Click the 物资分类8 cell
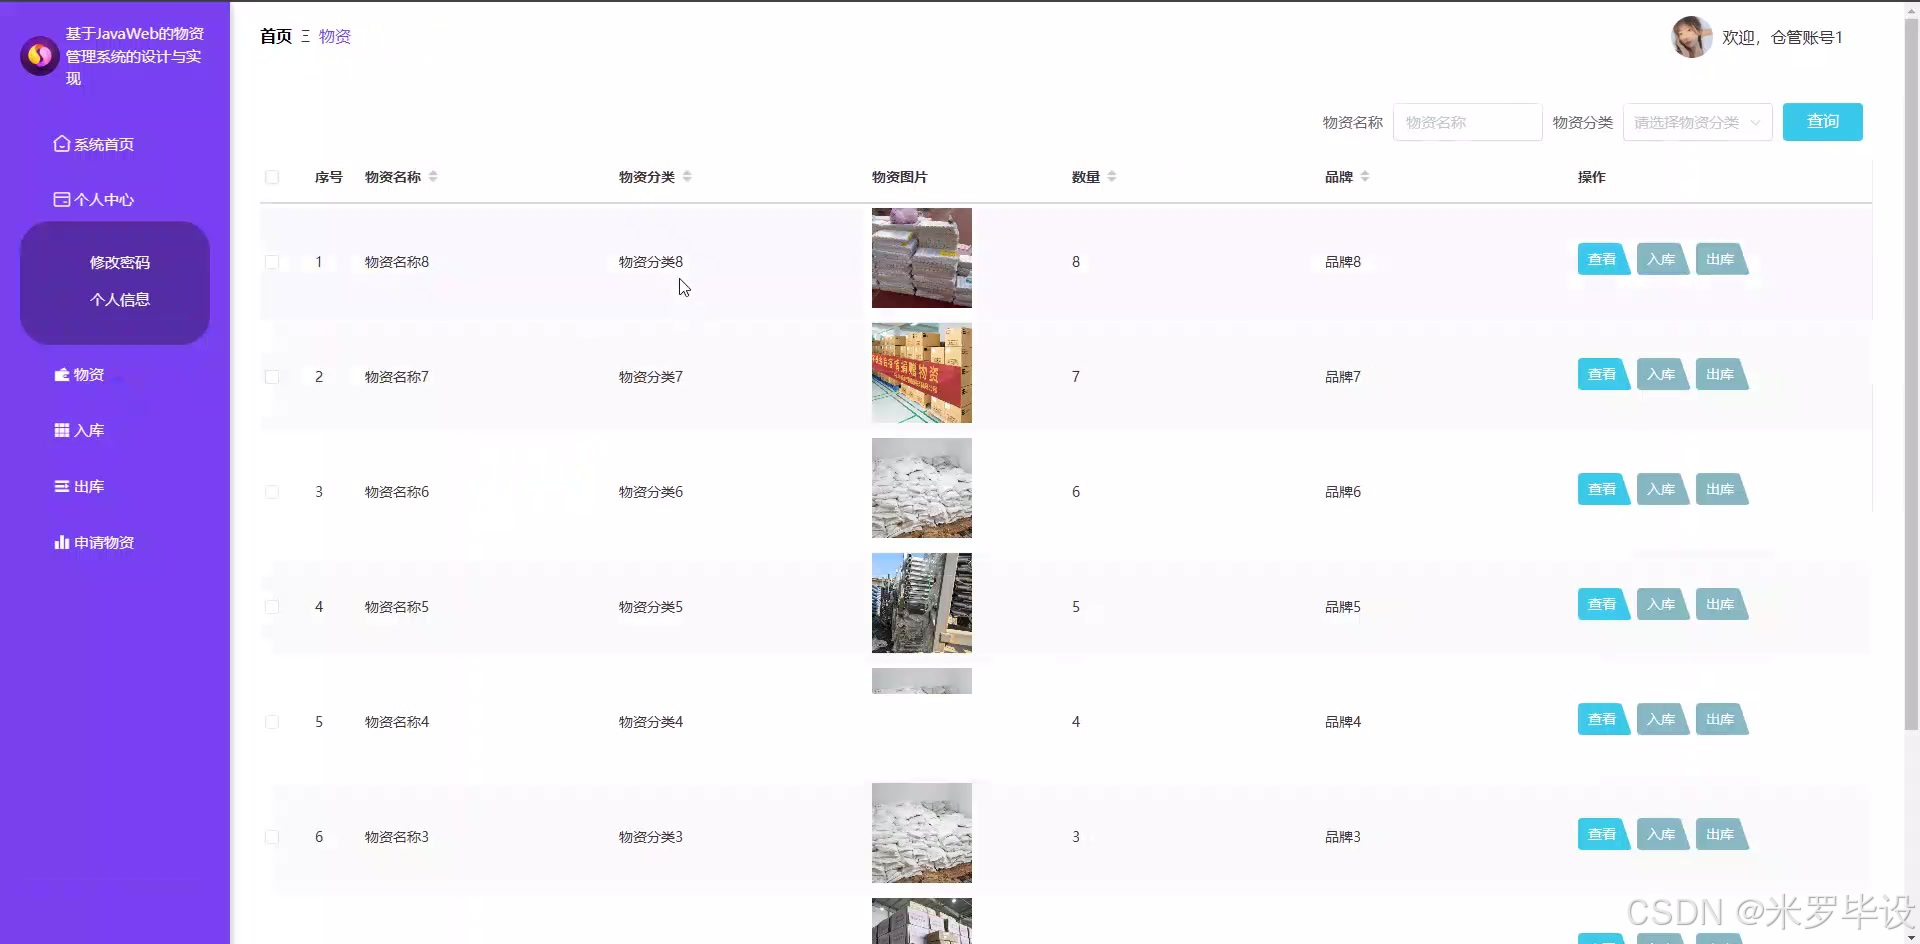This screenshot has width=1920, height=944. pyautogui.click(x=651, y=262)
